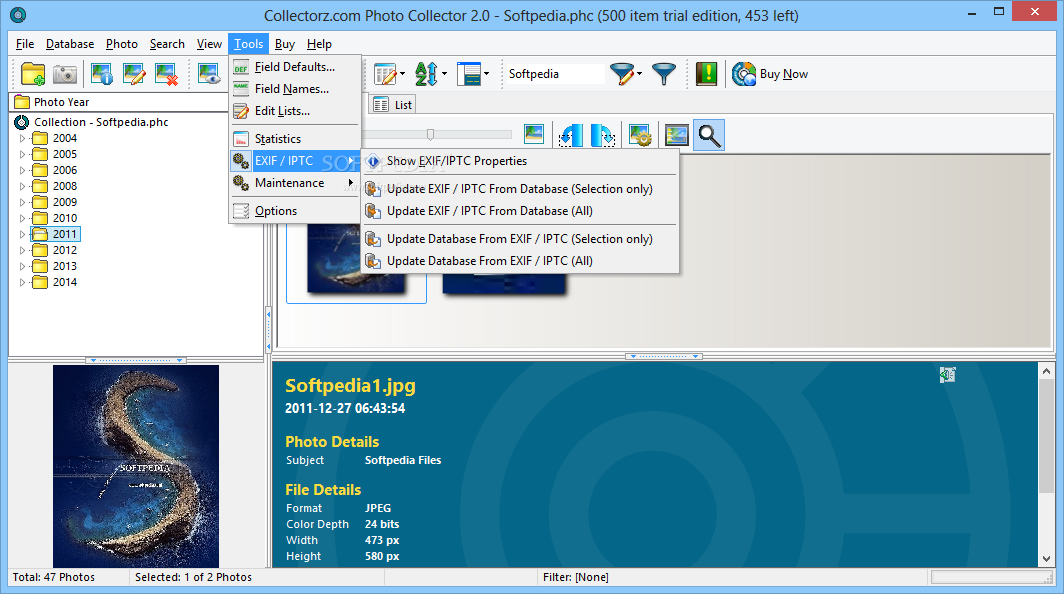1064x594 pixels.
Task: Click the image with gear settings icon
Action: (640, 135)
